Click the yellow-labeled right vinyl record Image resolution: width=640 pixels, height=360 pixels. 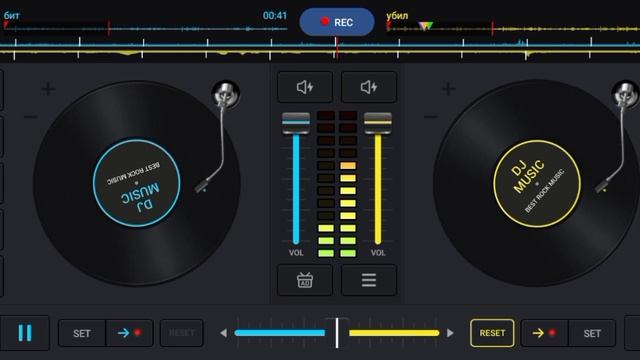click(537, 183)
